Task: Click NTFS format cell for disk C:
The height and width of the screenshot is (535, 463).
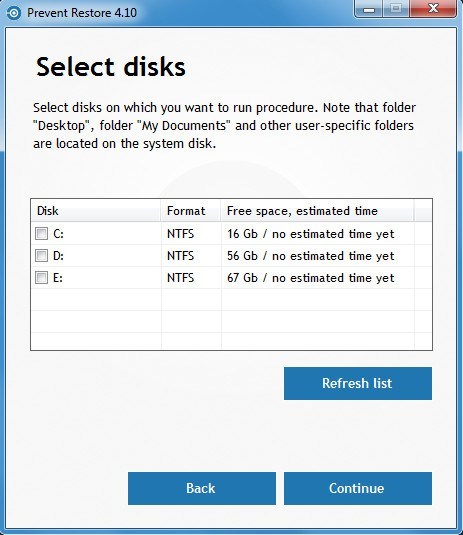Action: pos(180,234)
